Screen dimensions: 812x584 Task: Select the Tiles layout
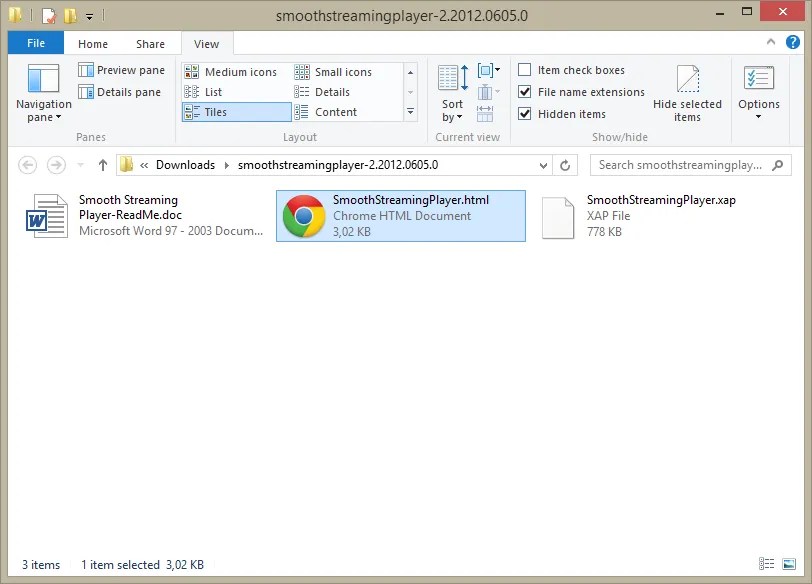pyautogui.click(x=237, y=112)
